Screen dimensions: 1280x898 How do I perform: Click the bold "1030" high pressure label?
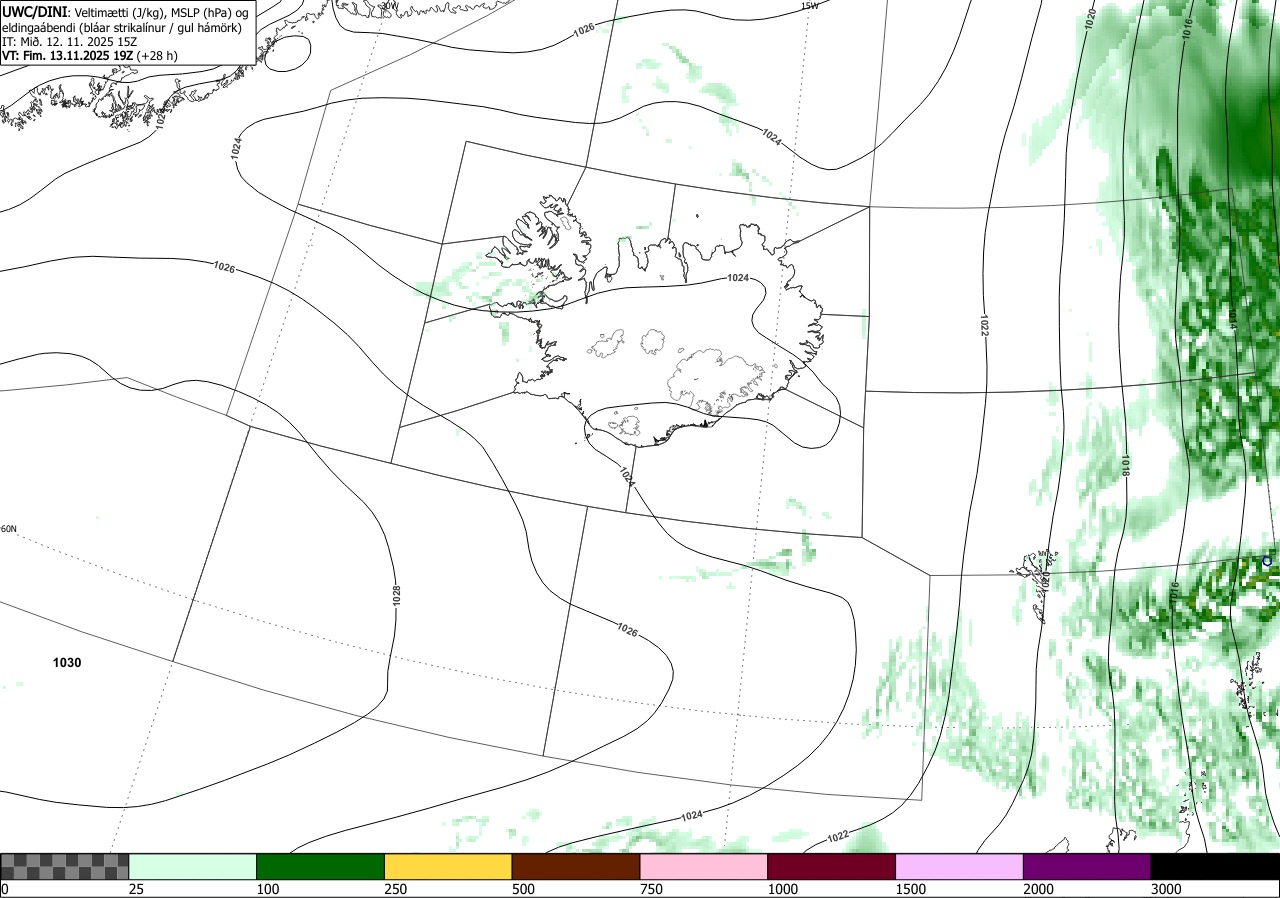67,663
